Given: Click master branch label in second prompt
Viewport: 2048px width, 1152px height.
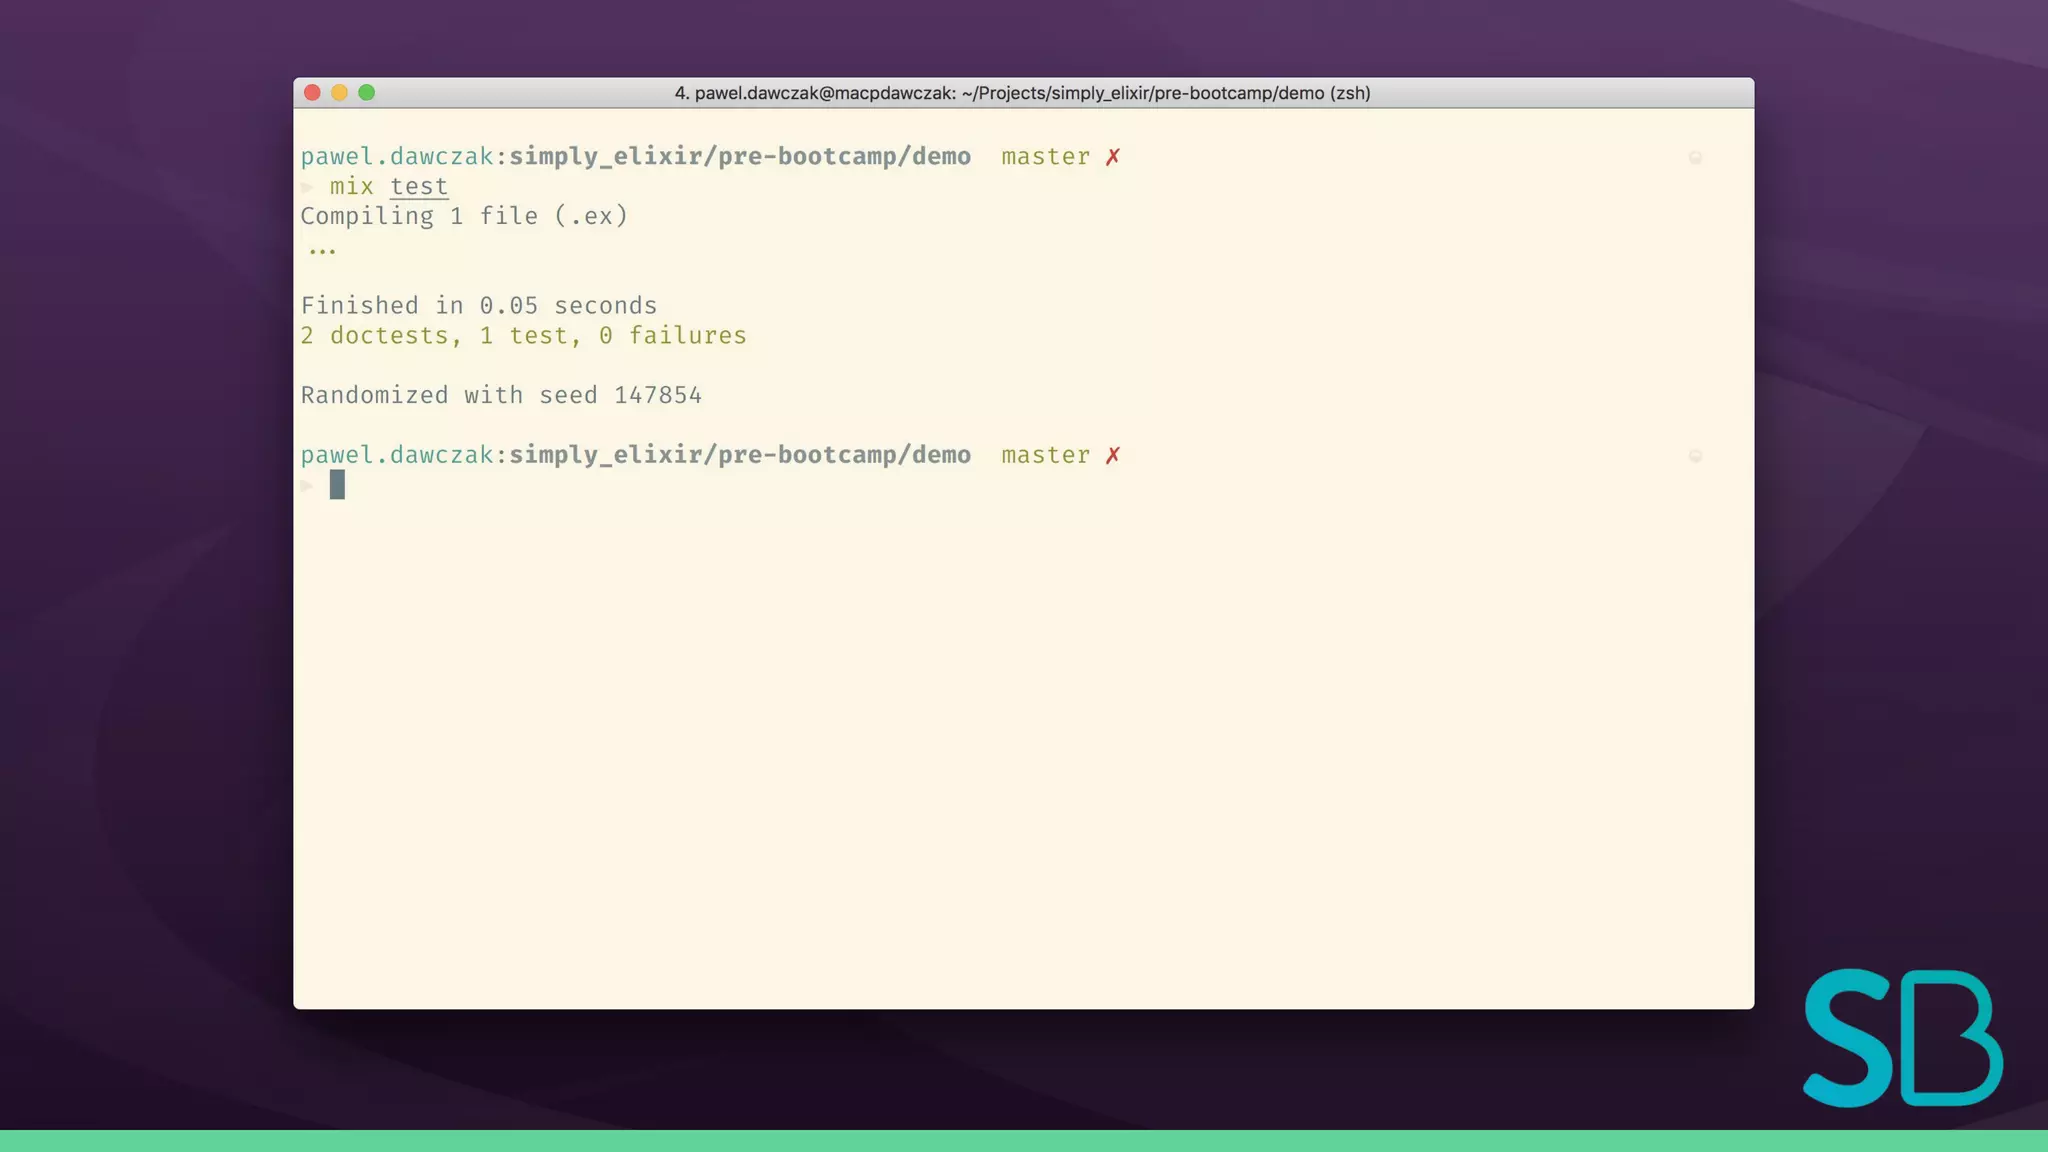Looking at the screenshot, I should point(1045,455).
